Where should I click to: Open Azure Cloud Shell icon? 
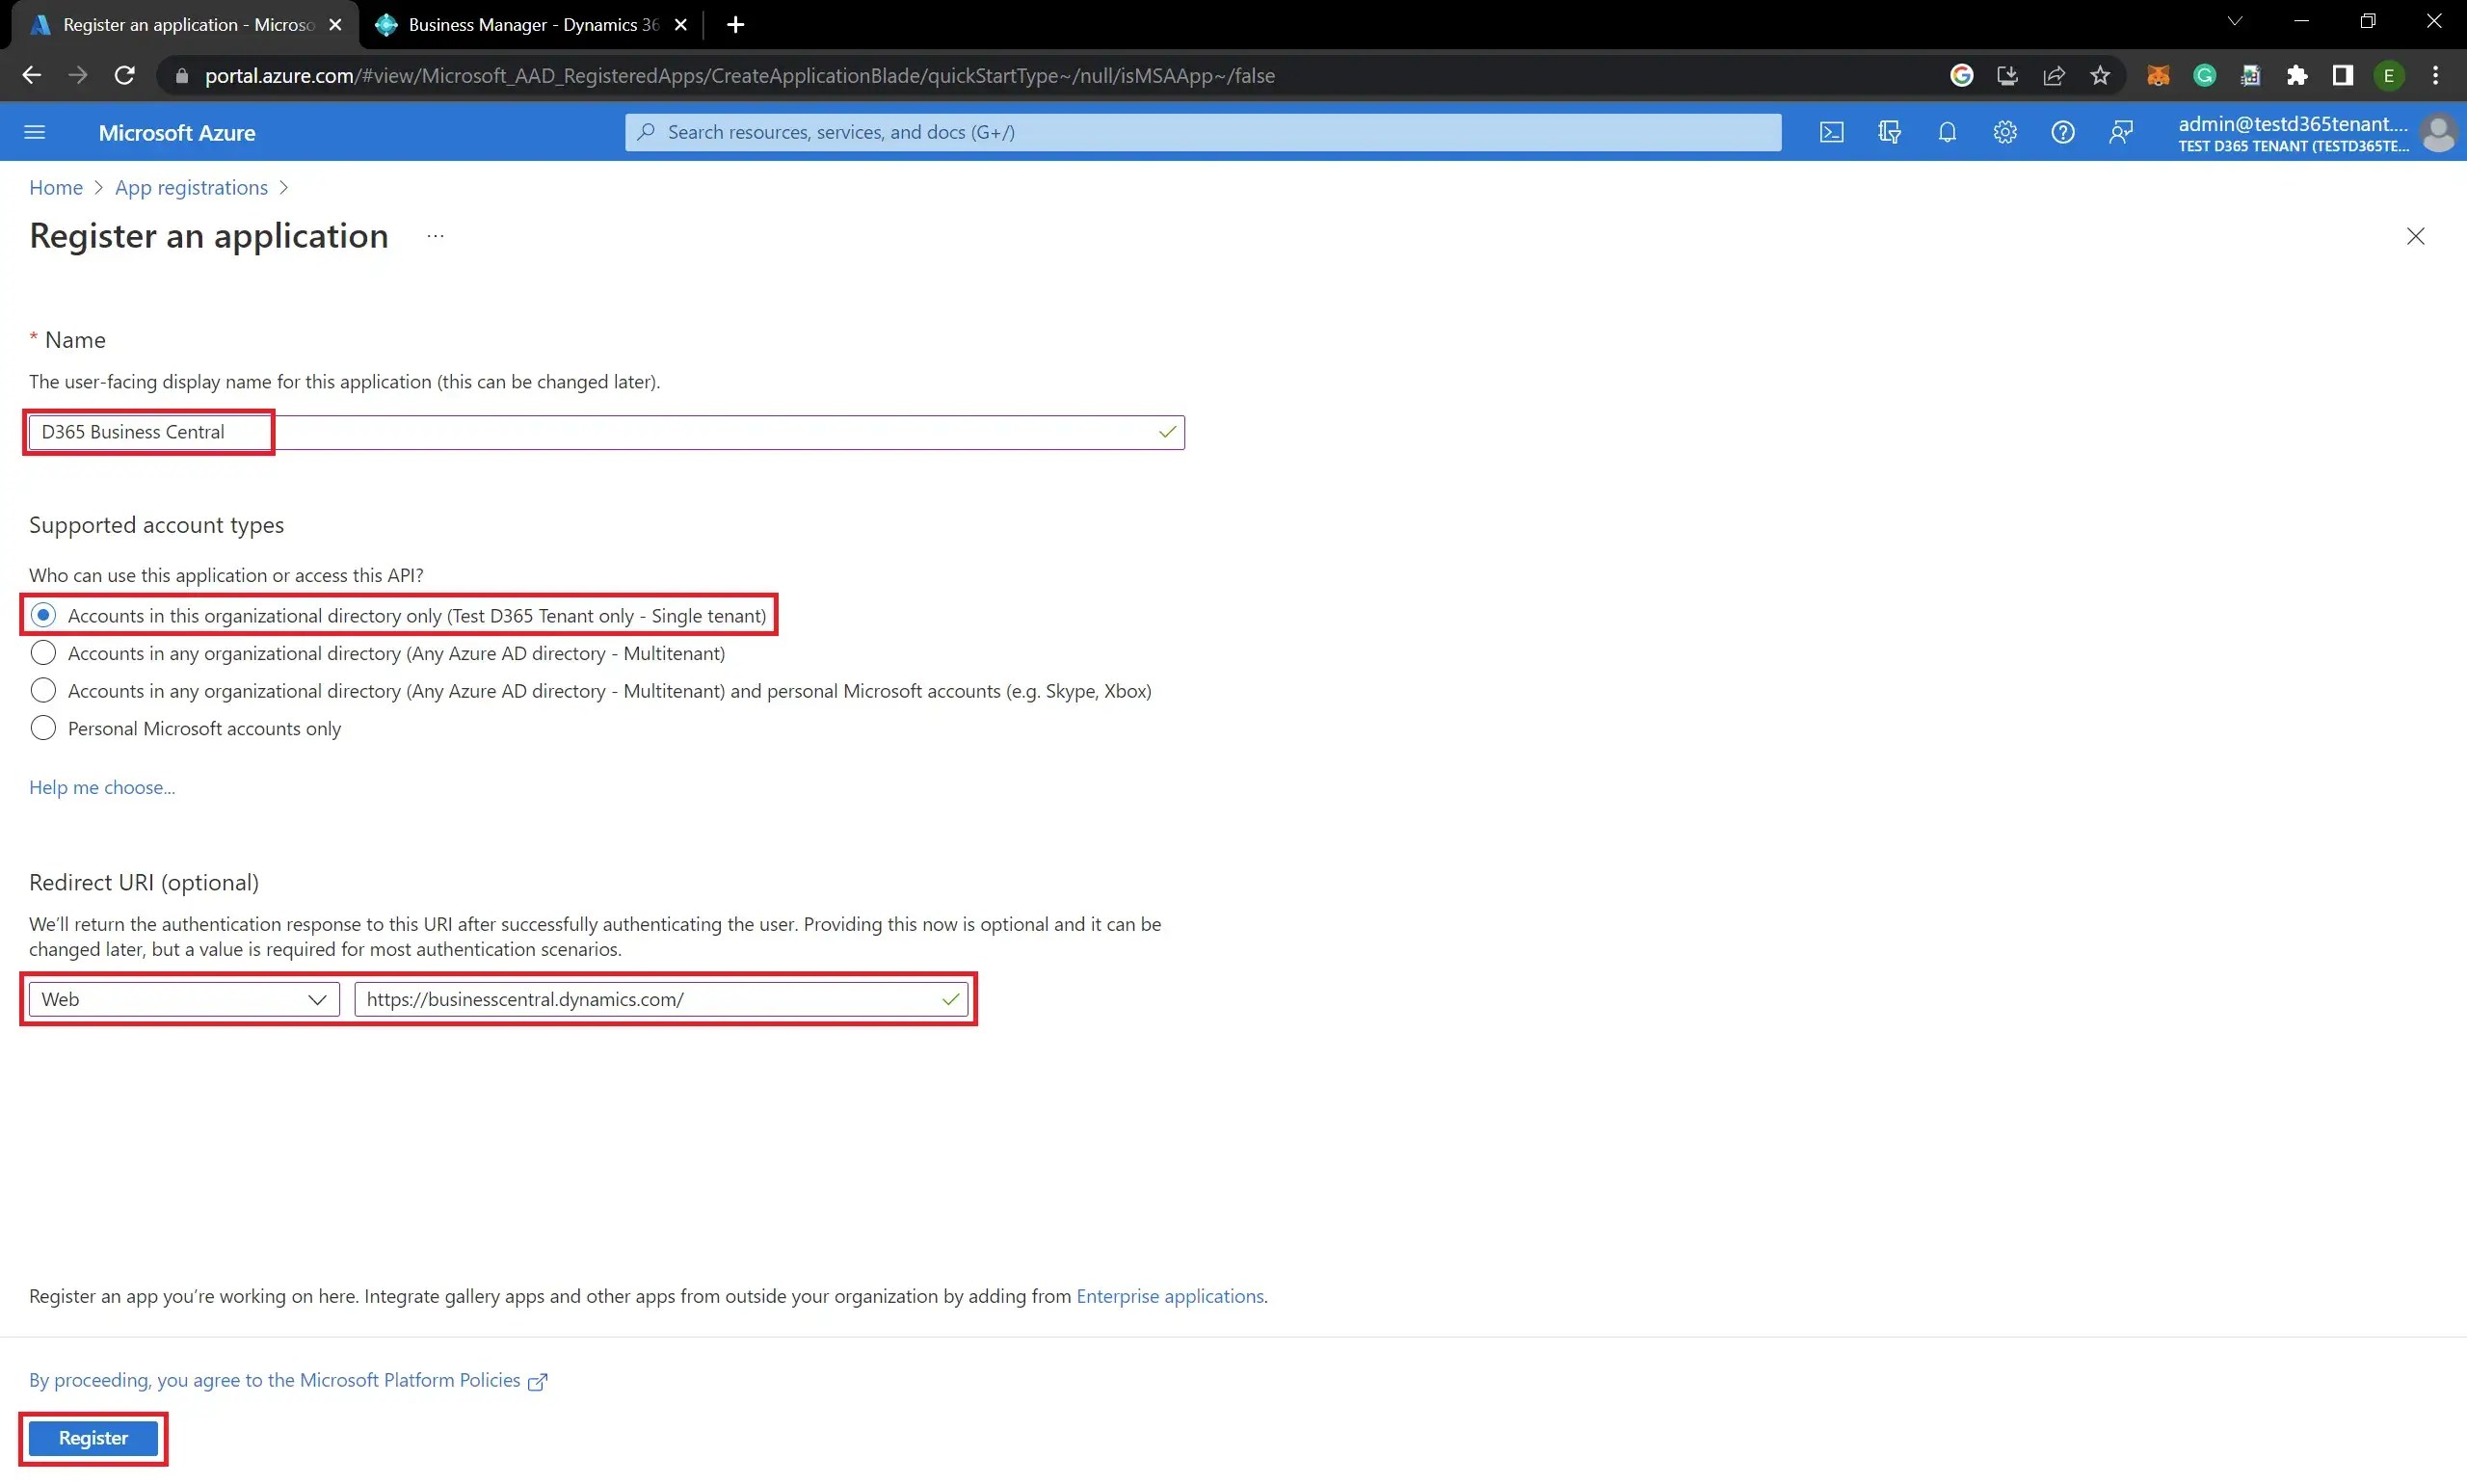(x=1831, y=132)
